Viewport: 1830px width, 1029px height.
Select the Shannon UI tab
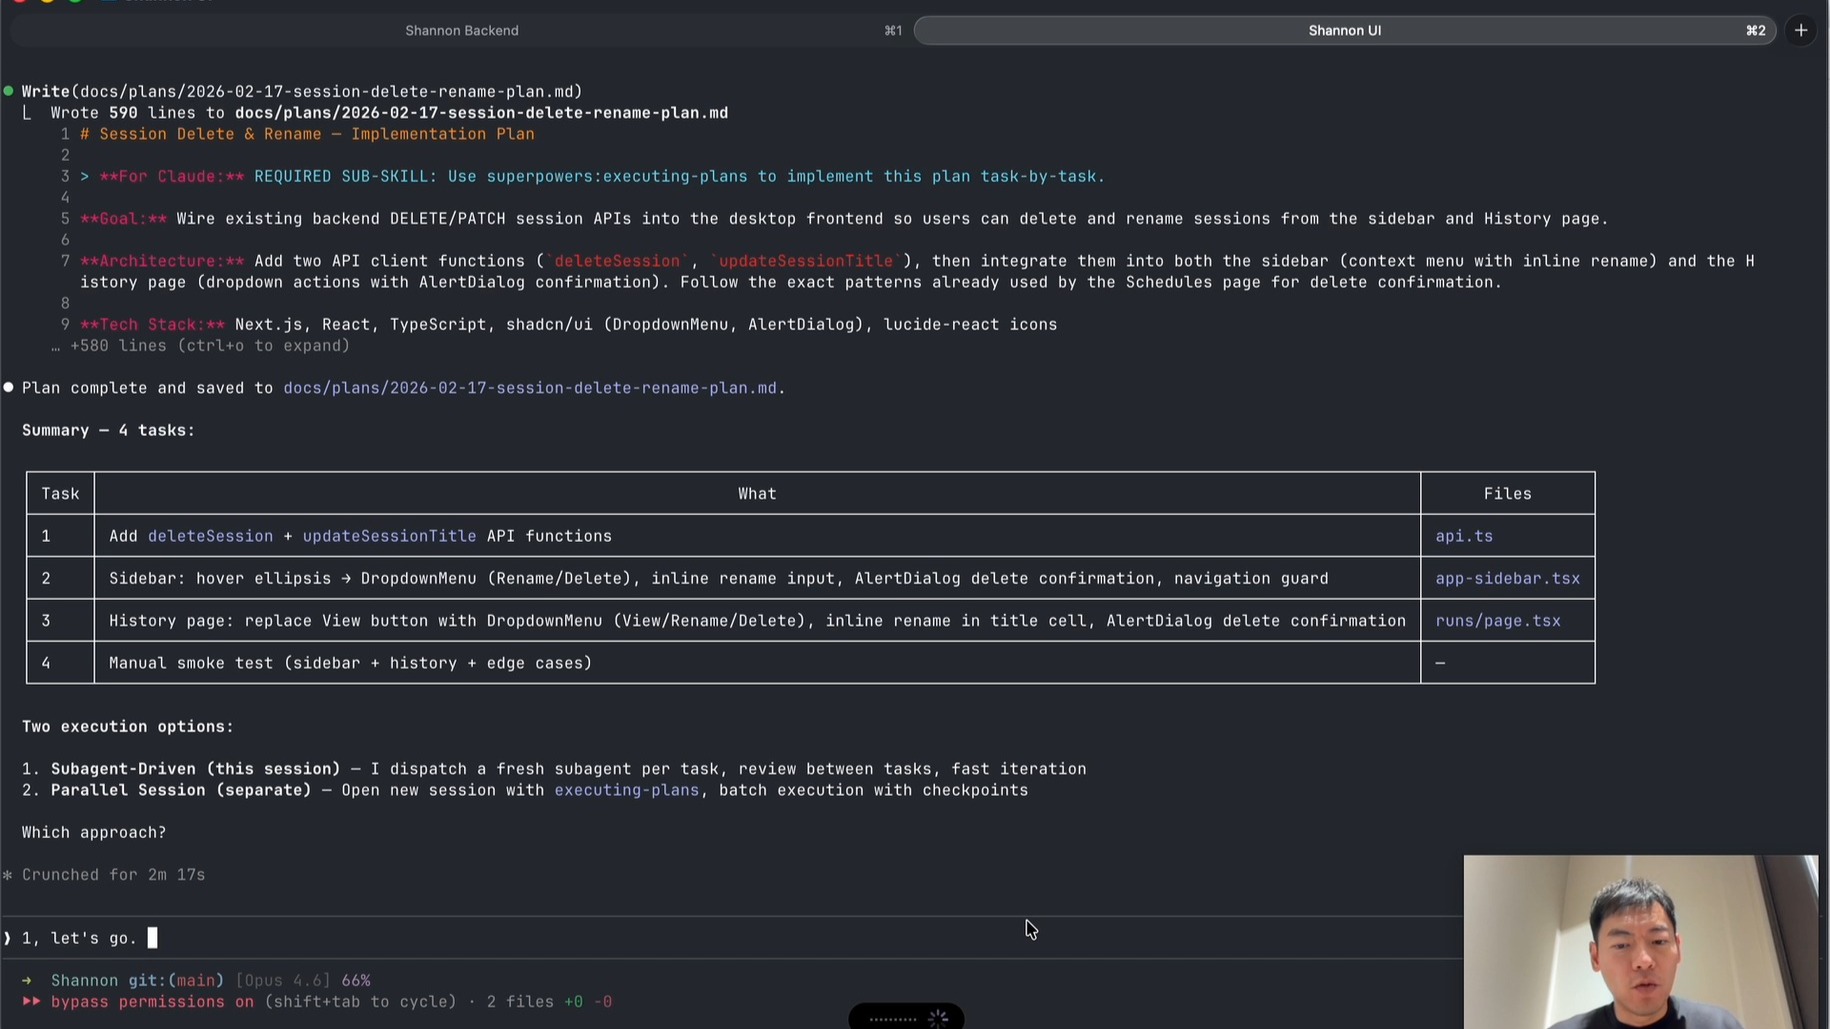click(x=1343, y=30)
